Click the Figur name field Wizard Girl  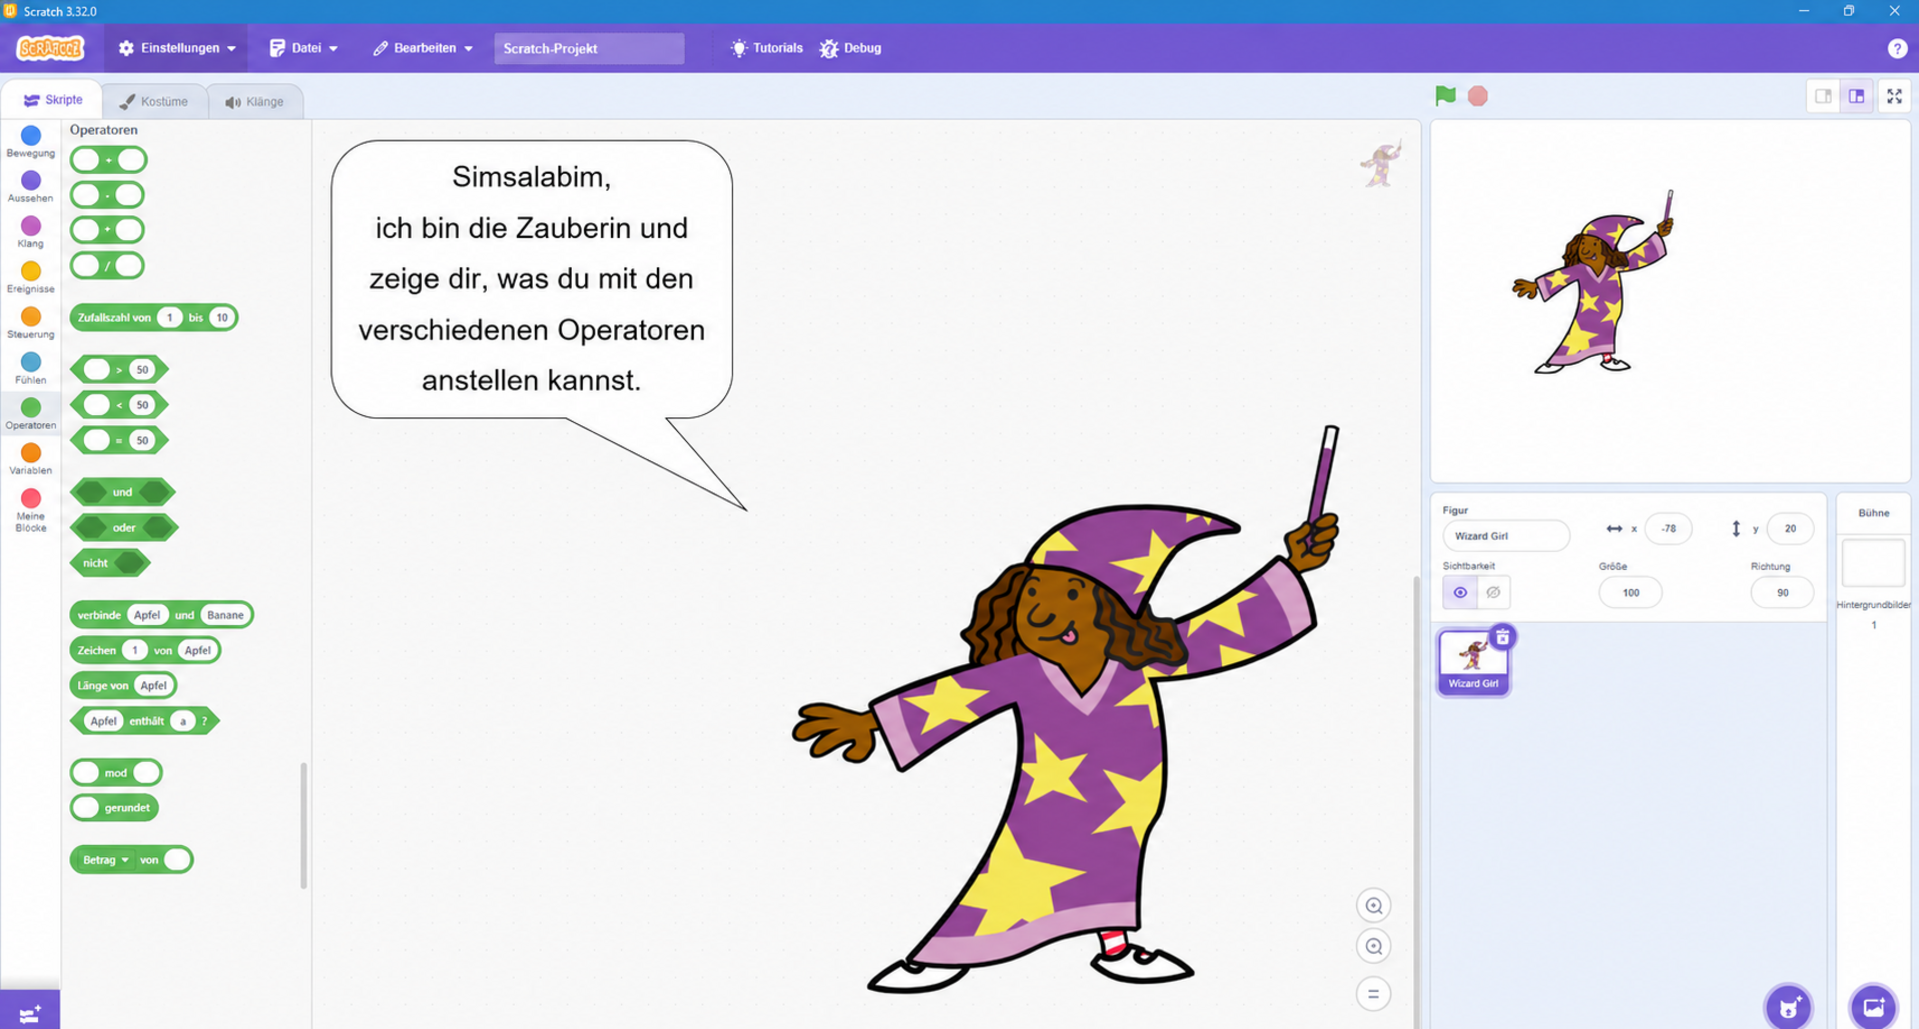pyautogui.click(x=1505, y=536)
